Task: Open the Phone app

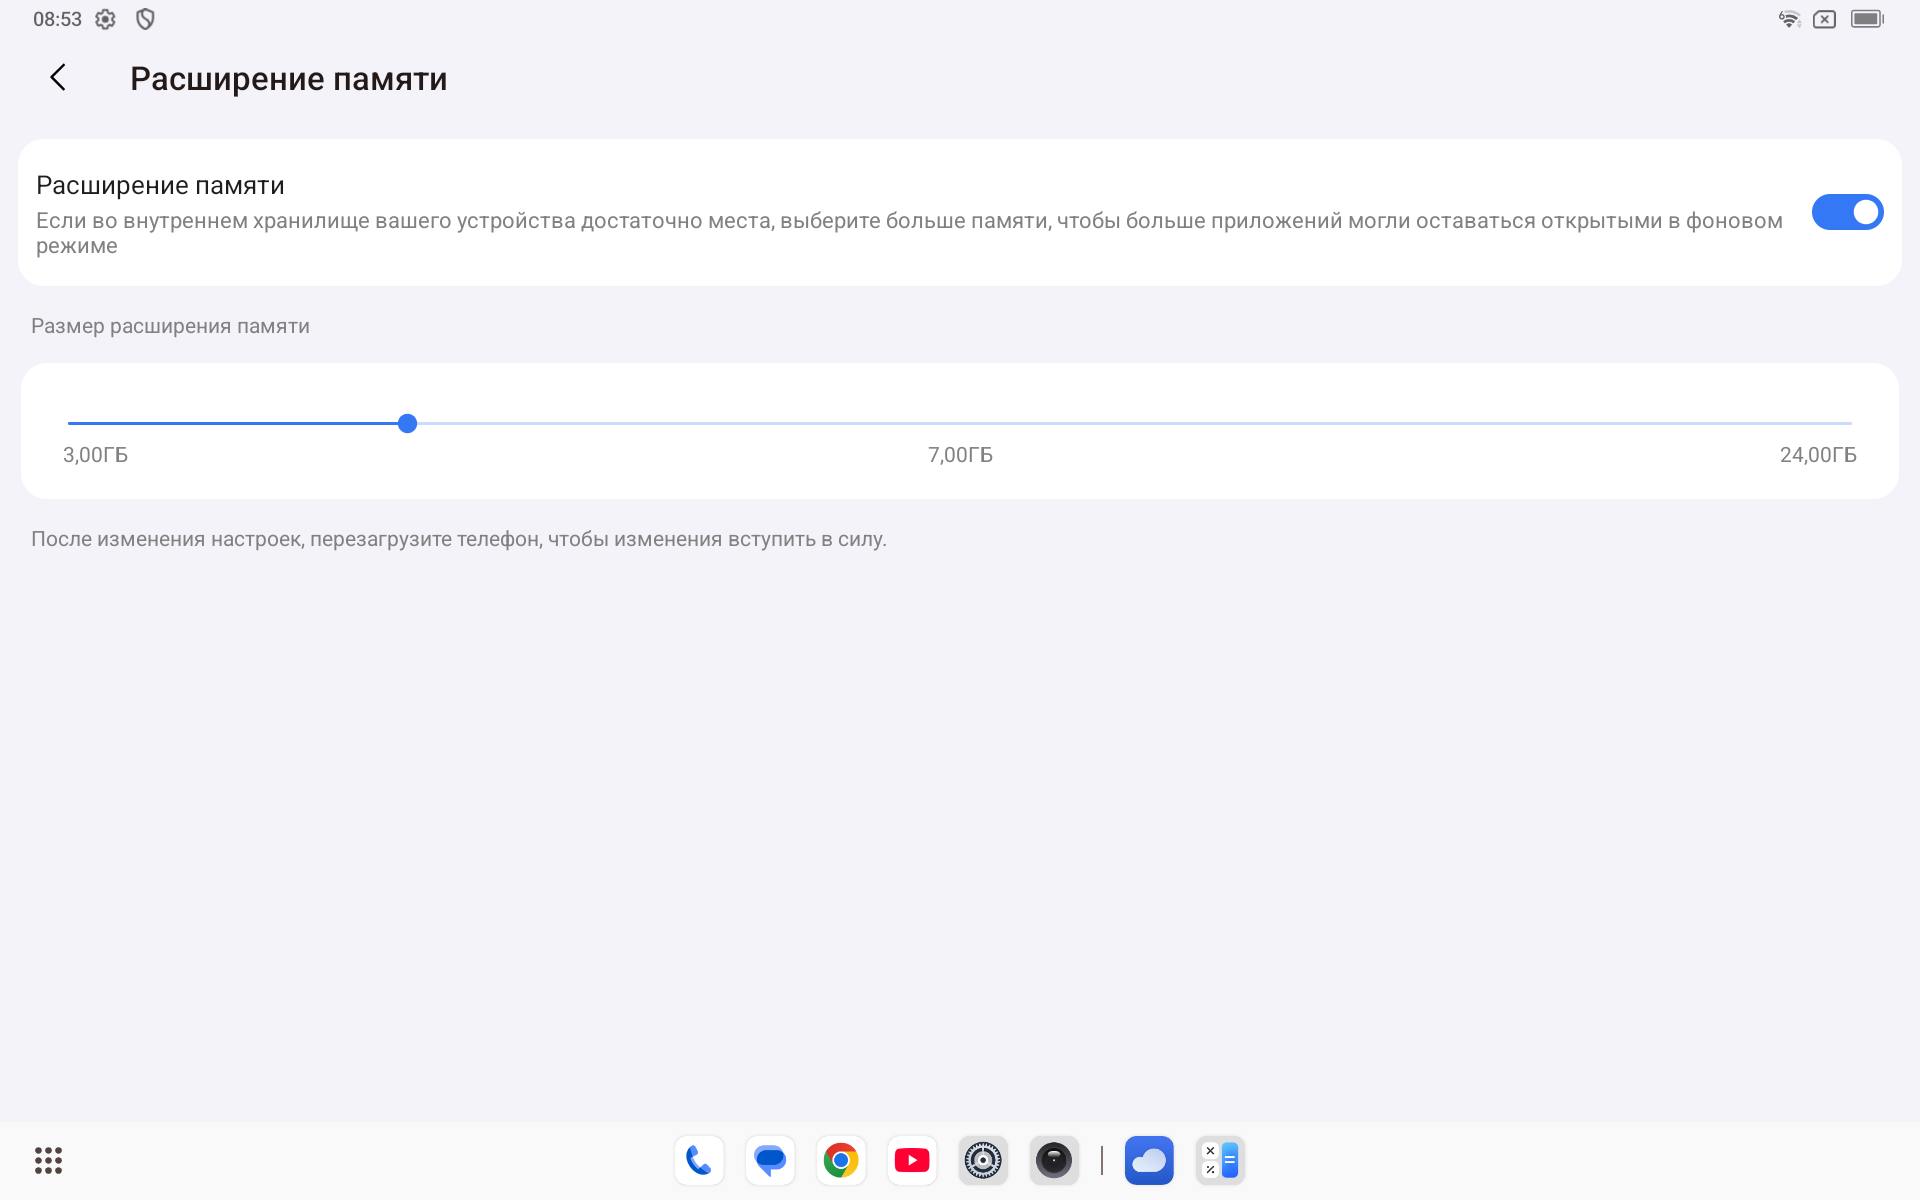Action: [699, 1160]
